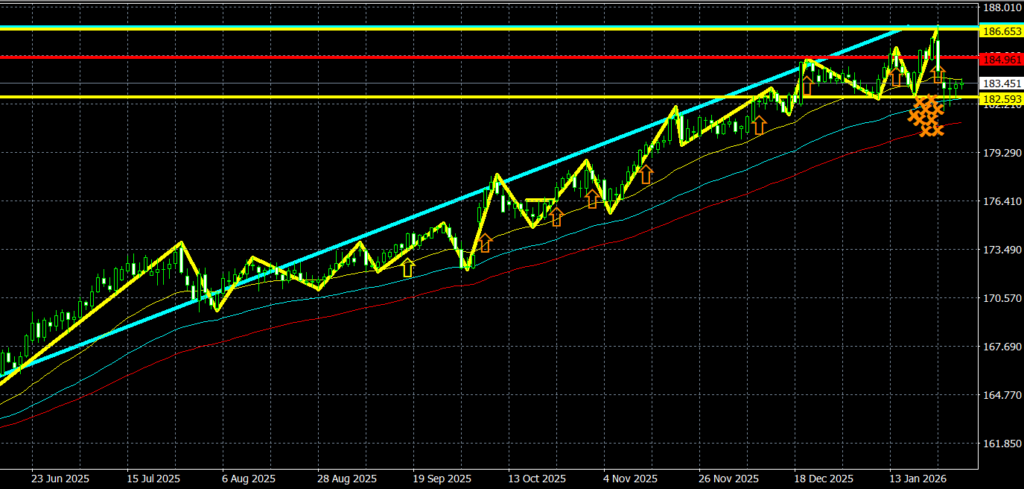1024x489 pixels.
Task: Click the 188.010 price scale value
Action: tap(1000, 9)
